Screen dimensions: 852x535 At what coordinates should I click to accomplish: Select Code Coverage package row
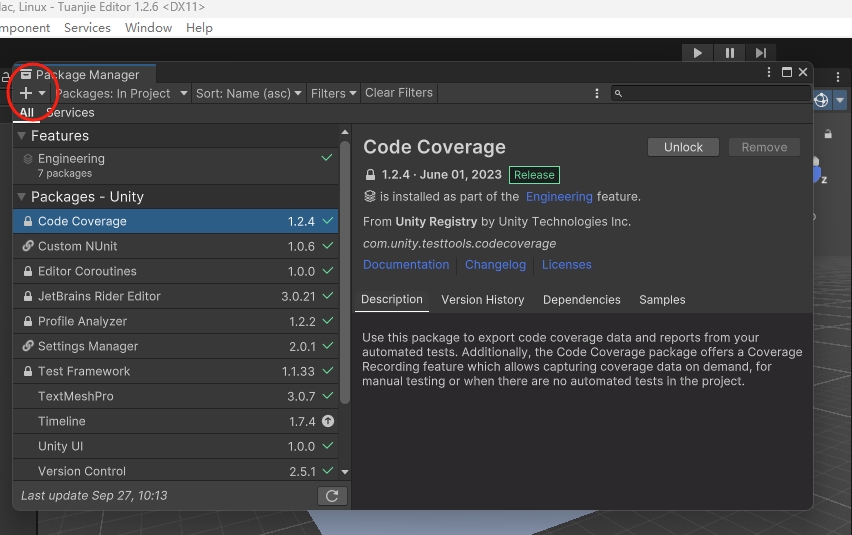(x=176, y=221)
